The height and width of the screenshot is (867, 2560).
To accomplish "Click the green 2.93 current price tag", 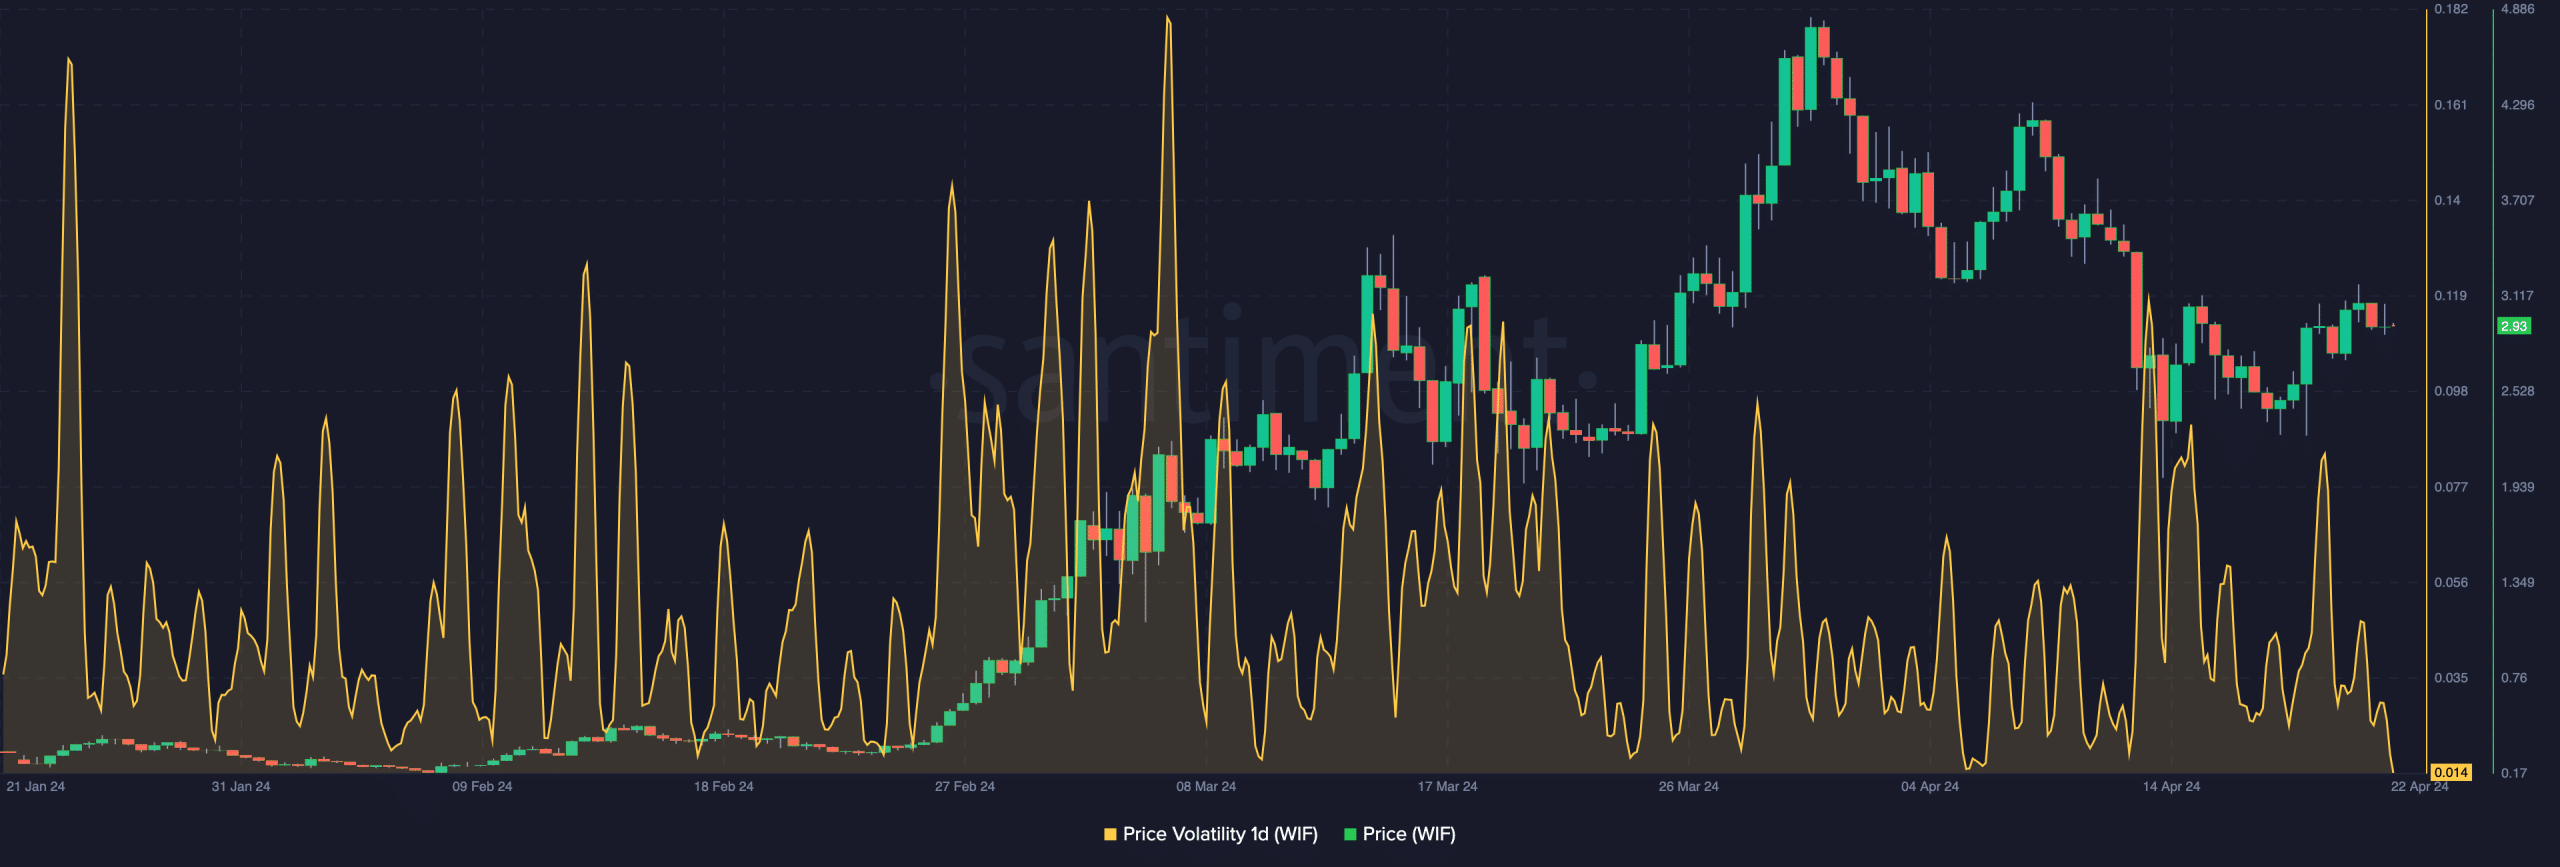I will [x=2514, y=326].
